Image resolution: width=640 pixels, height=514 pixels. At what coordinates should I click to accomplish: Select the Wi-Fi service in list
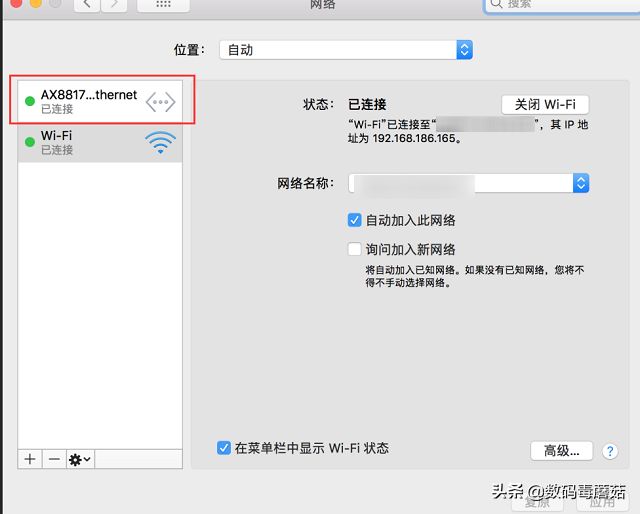pyautogui.click(x=100, y=142)
